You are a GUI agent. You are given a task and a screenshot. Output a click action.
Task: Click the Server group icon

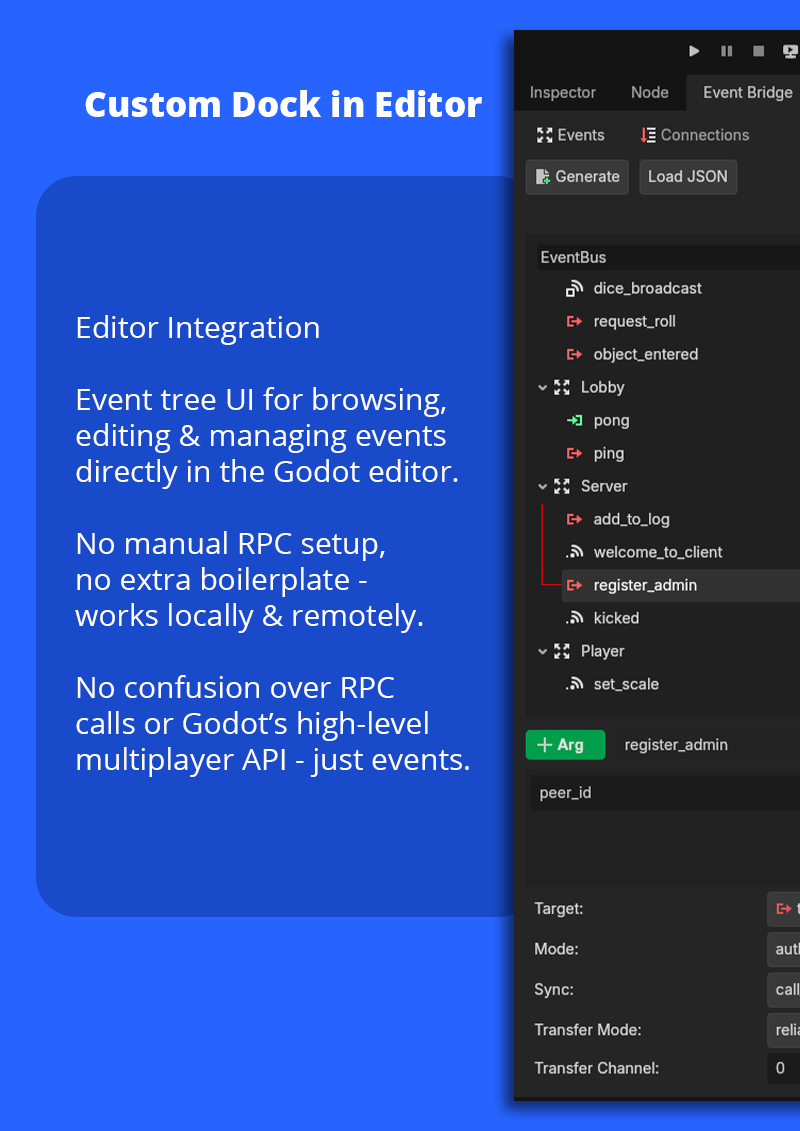[562, 487]
